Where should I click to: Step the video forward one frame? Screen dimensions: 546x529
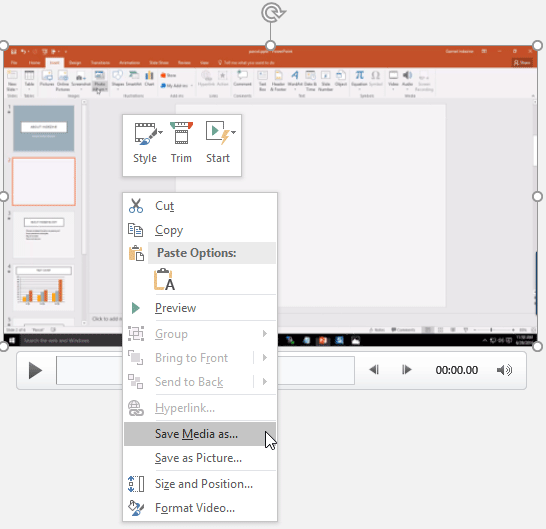406,369
